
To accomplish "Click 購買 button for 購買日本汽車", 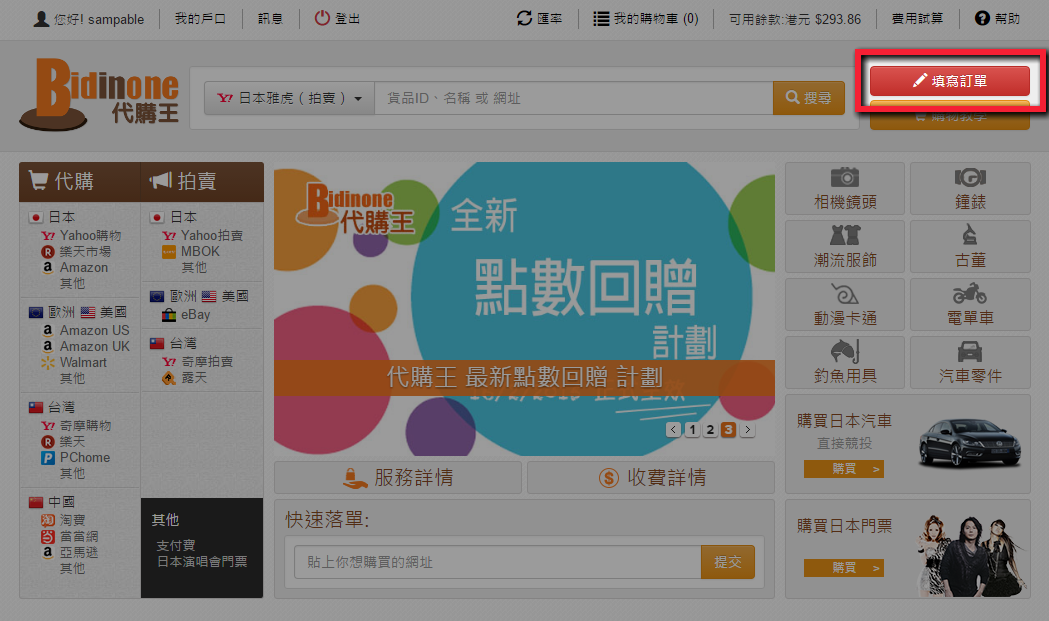I will click(844, 469).
